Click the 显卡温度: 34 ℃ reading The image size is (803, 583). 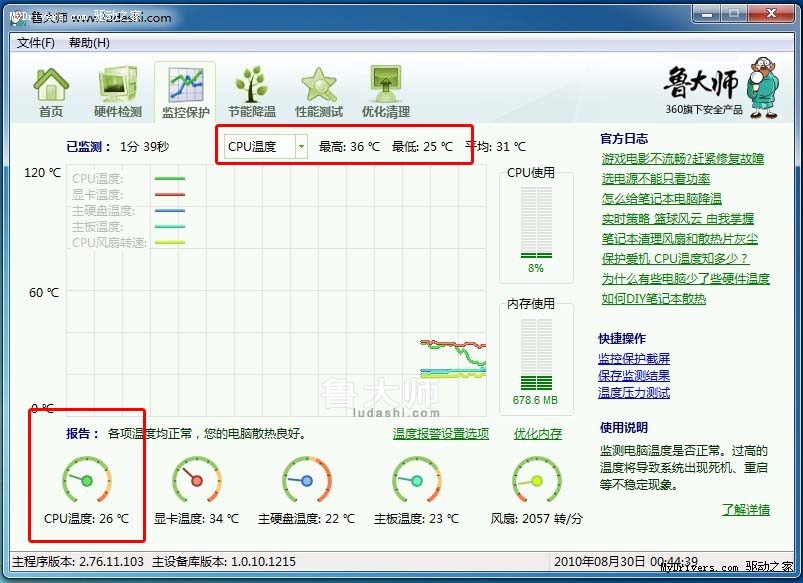pos(197,518)
